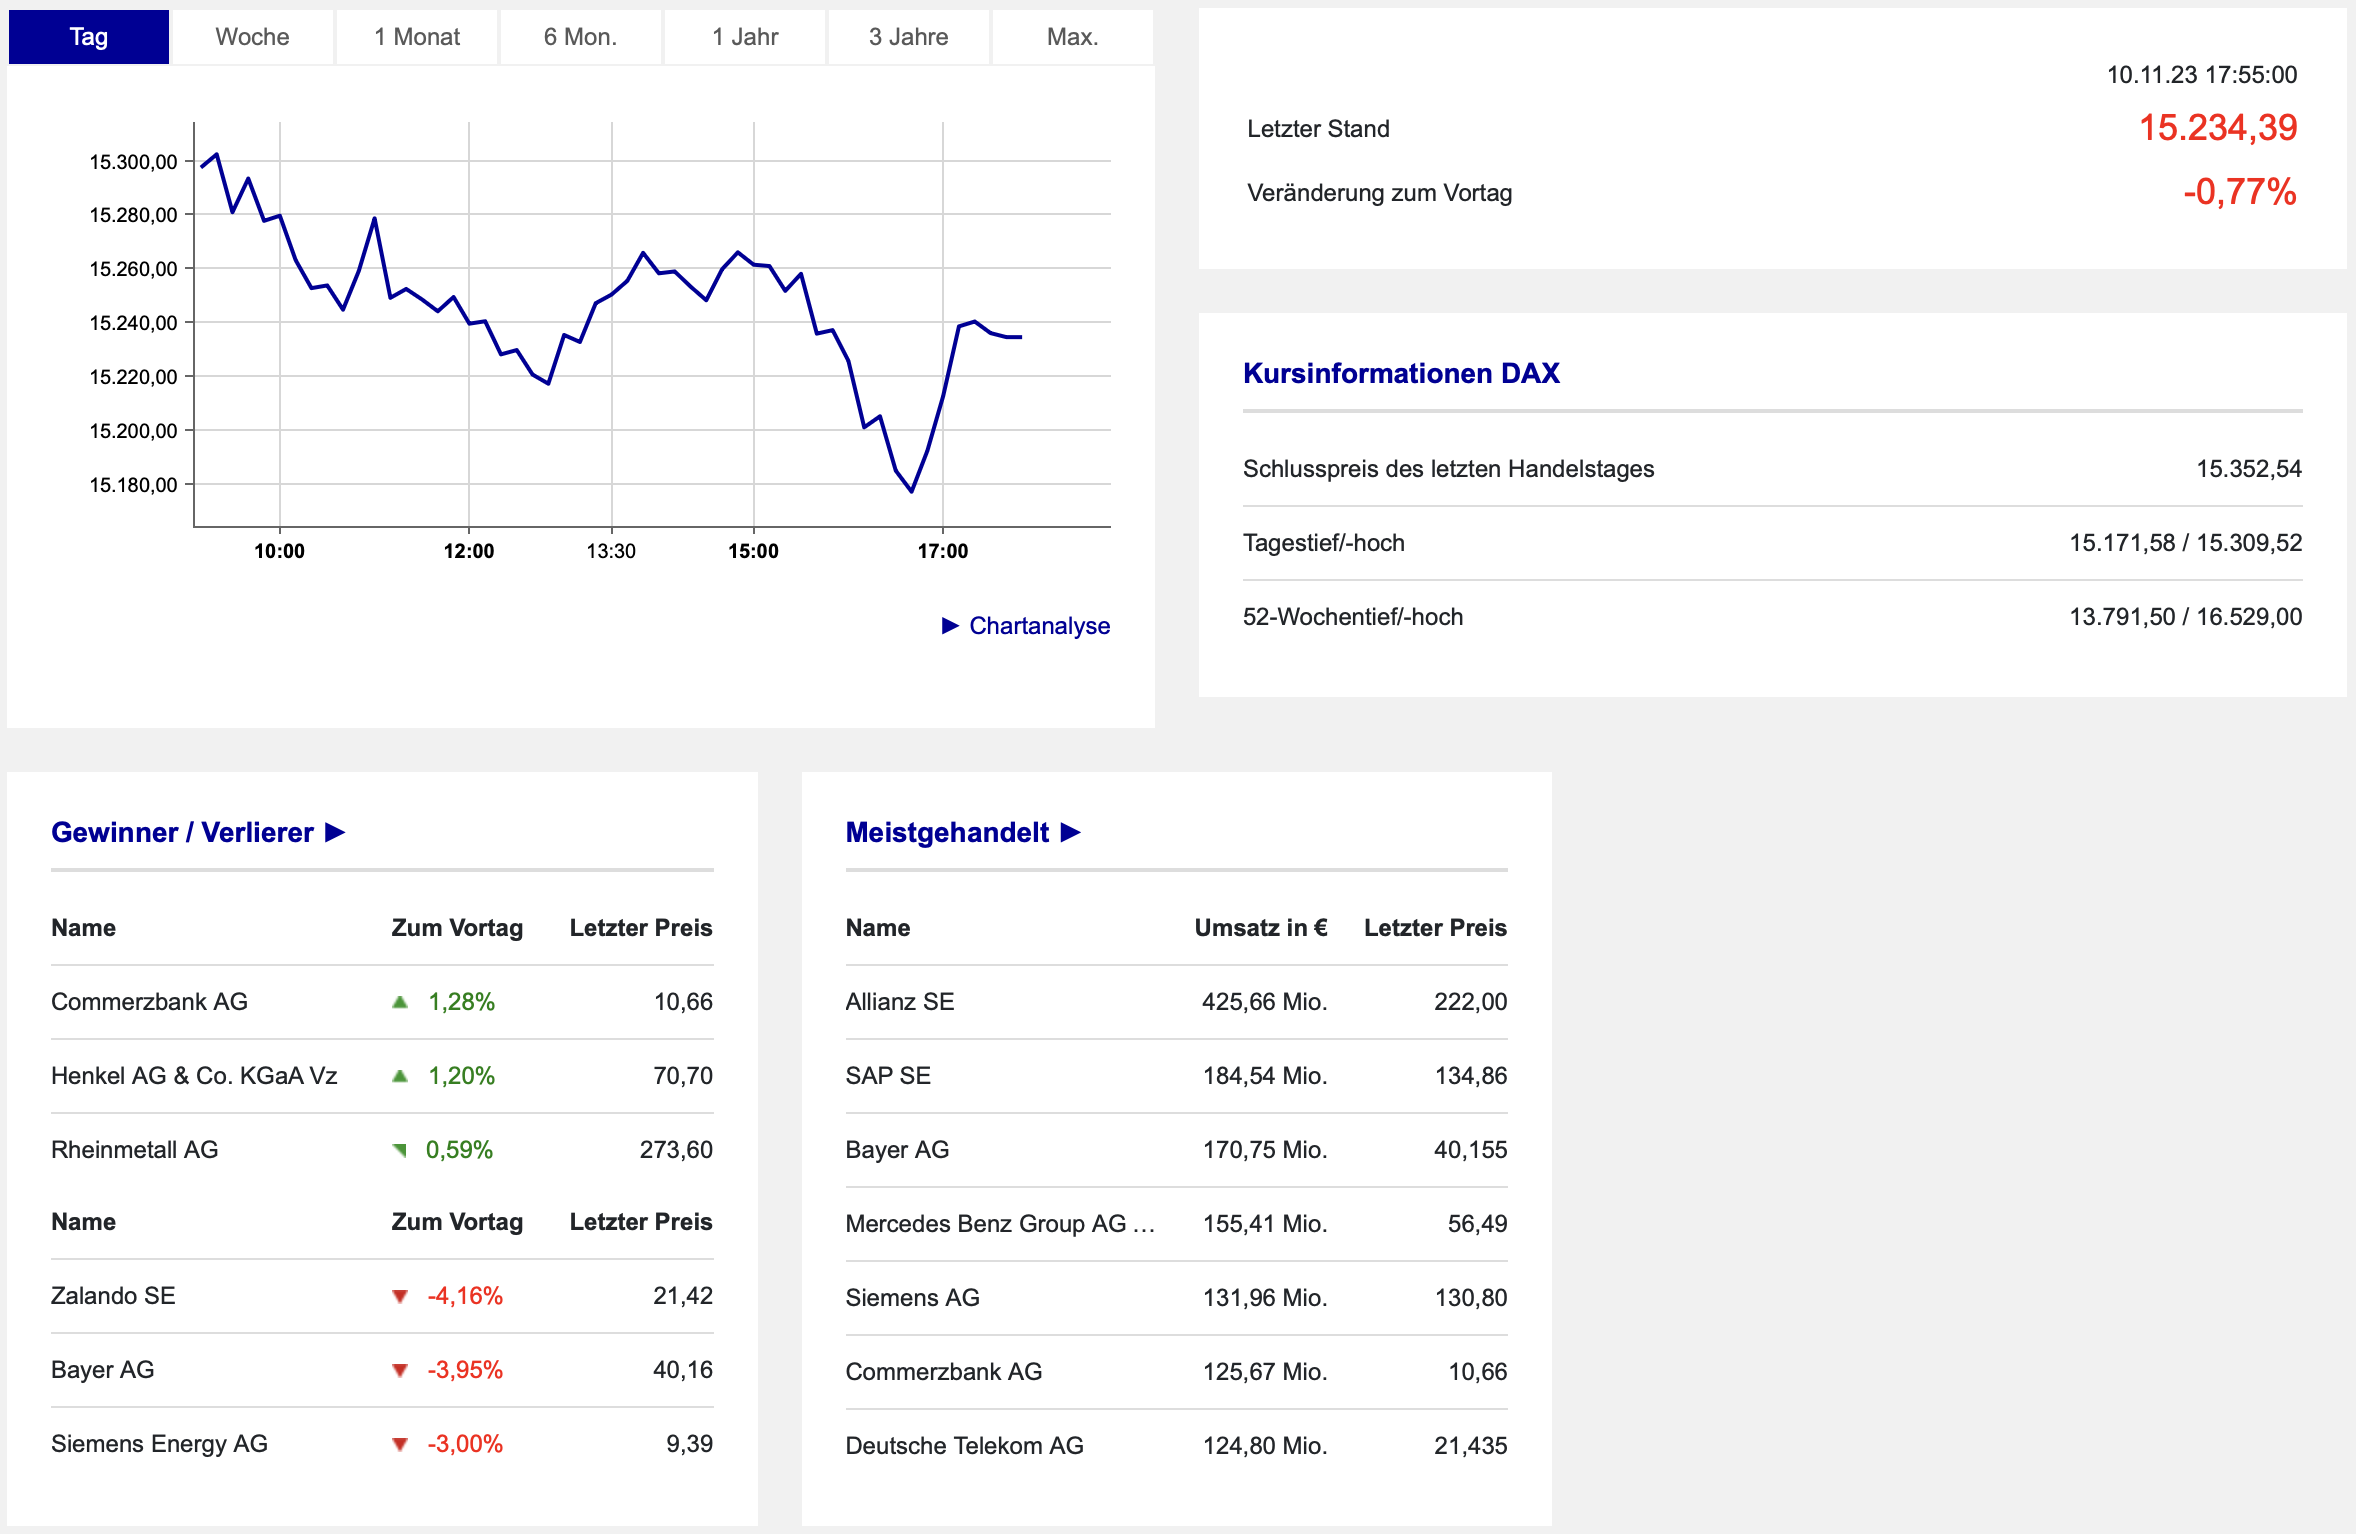Open Gewinner / Verlierer heading link
This screenshot has width=2356, height=1534.
click(182, 832)
